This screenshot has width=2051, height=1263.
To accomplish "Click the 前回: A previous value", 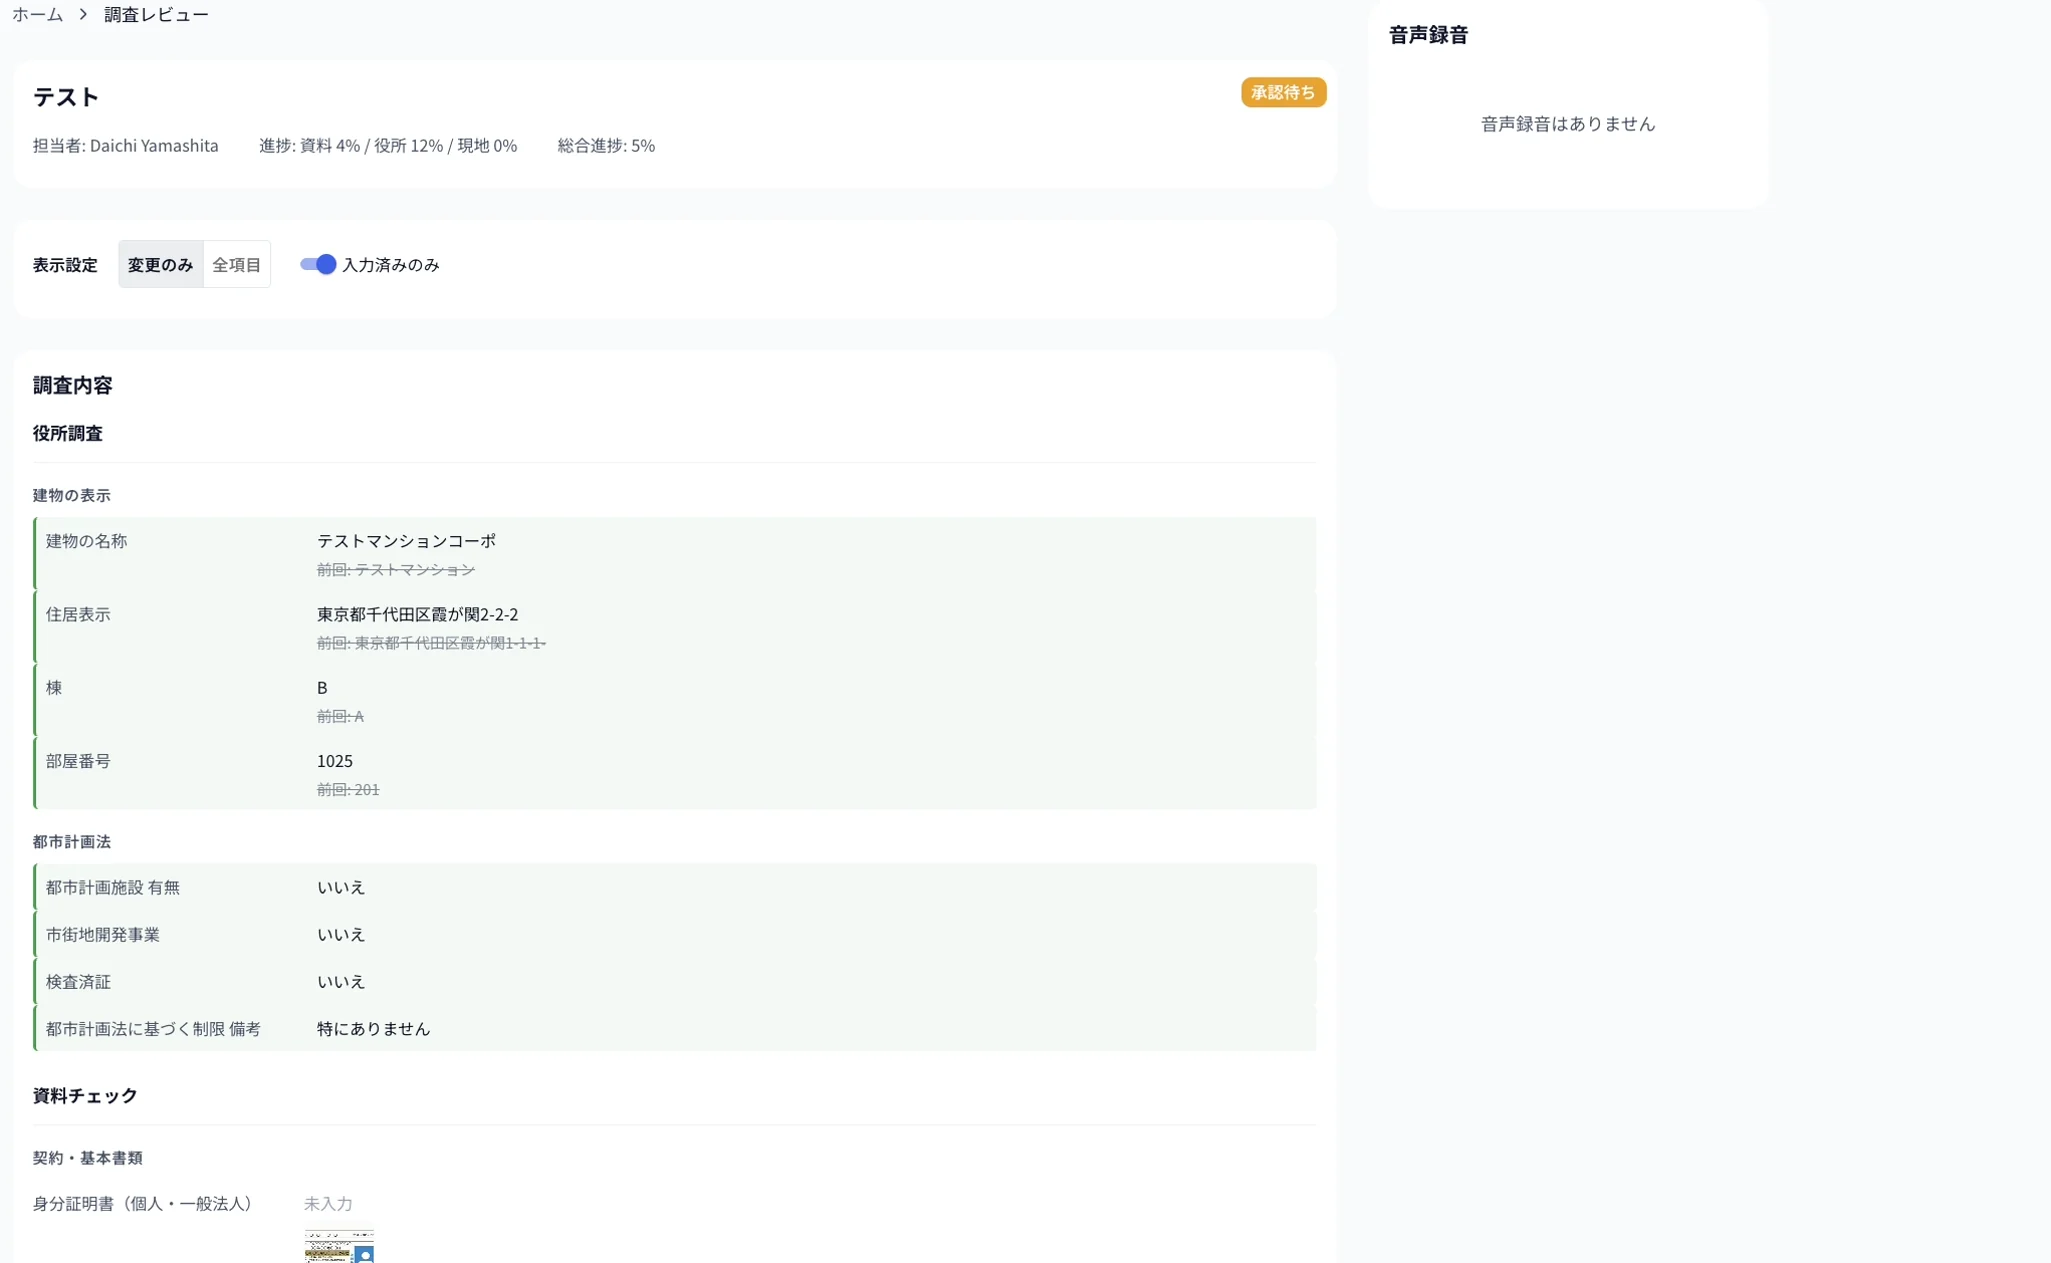I will click(x=340, y=716).
